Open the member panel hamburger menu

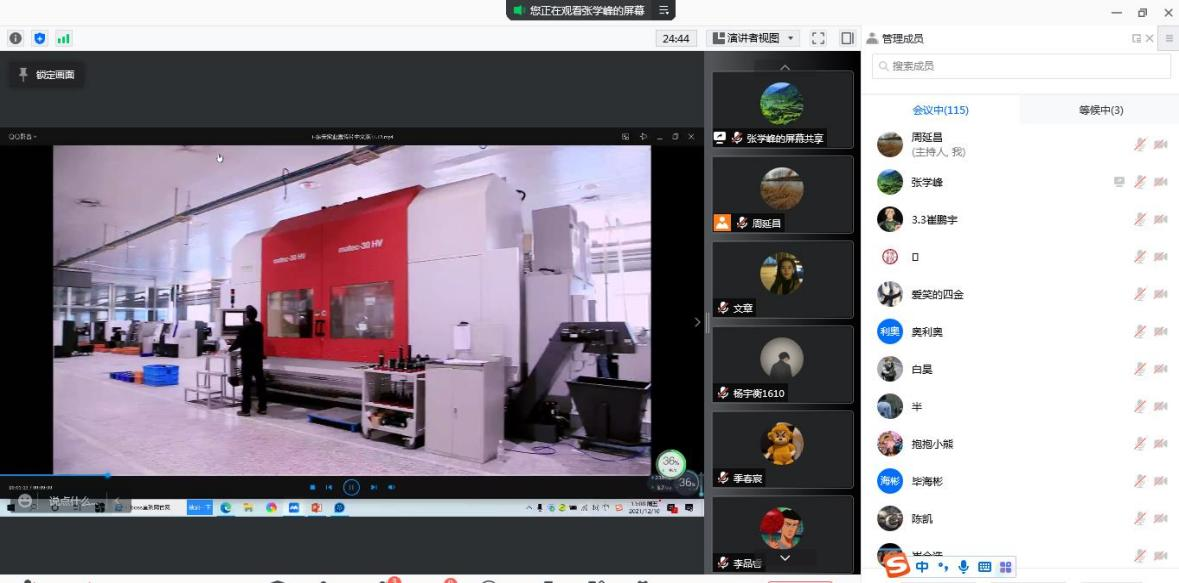1169,38
